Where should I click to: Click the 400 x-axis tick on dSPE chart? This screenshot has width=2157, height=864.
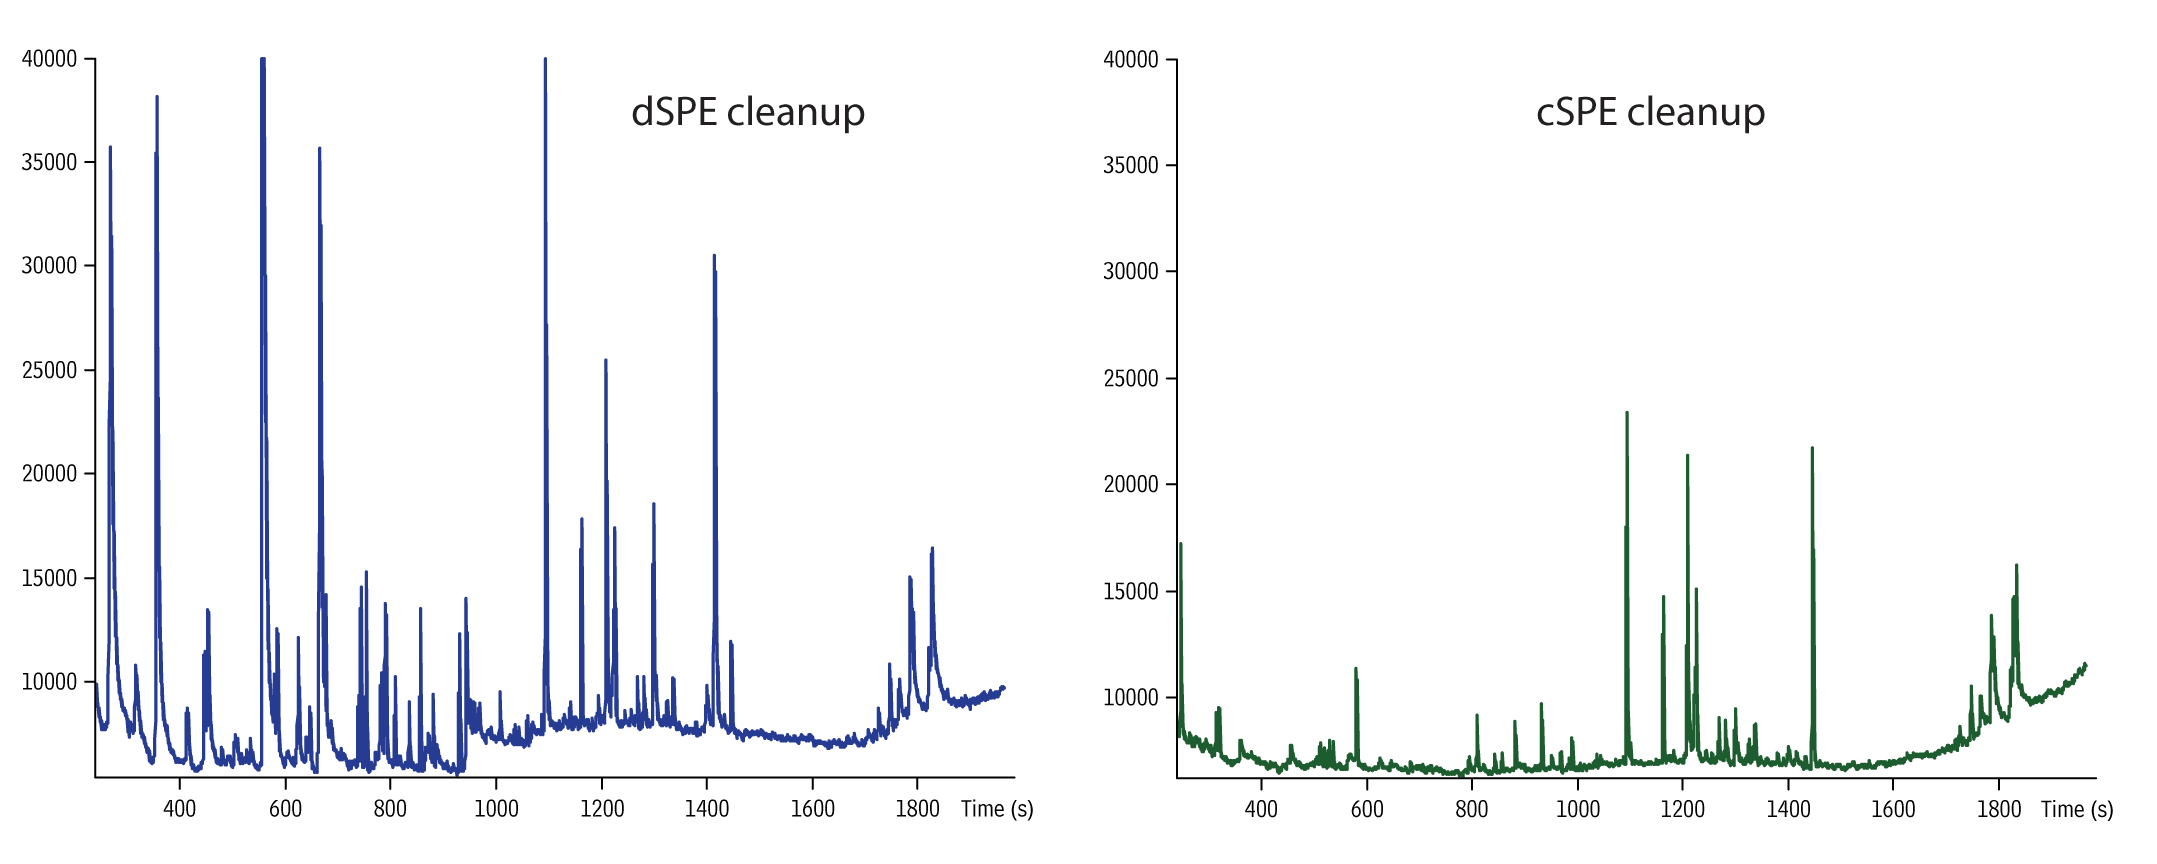point(180,809)
